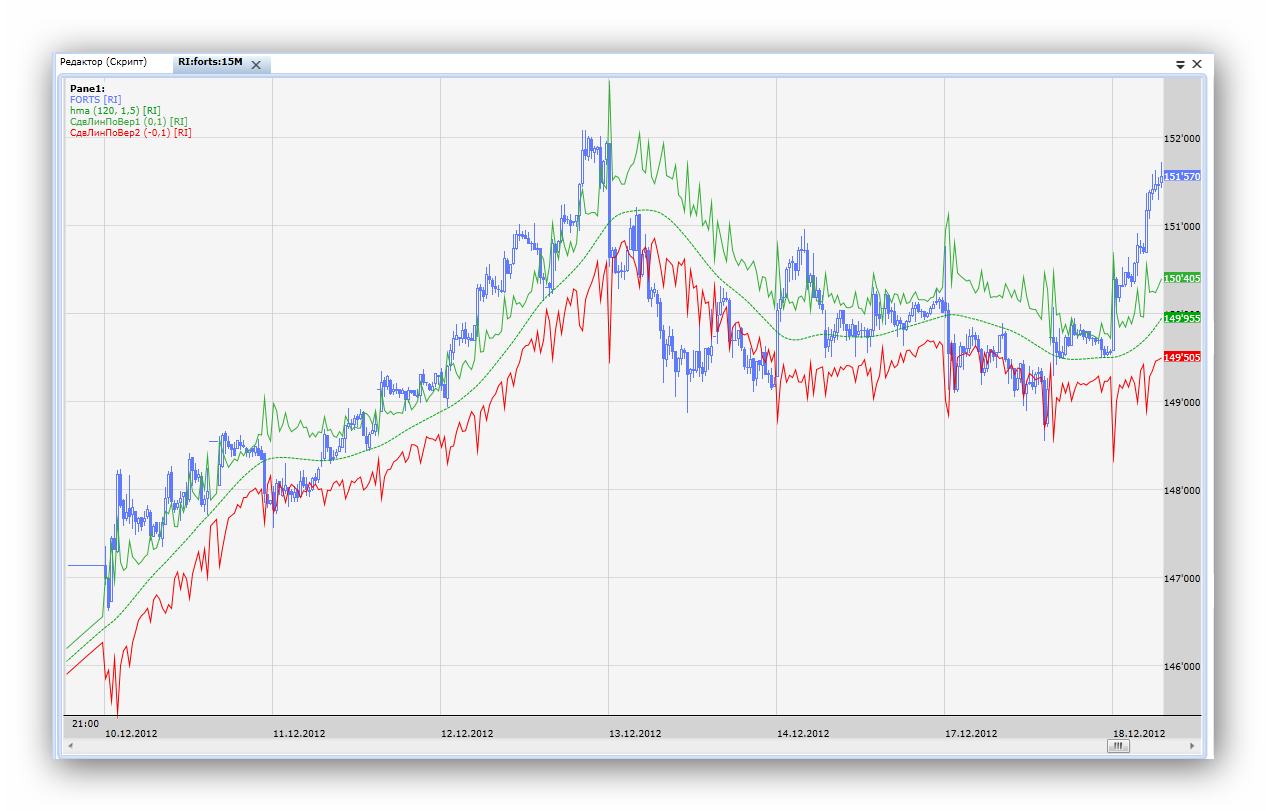Click the 149'000 price axis label
The width and height of the screenshot is (1266, 811).
(x=1182, y=402)
